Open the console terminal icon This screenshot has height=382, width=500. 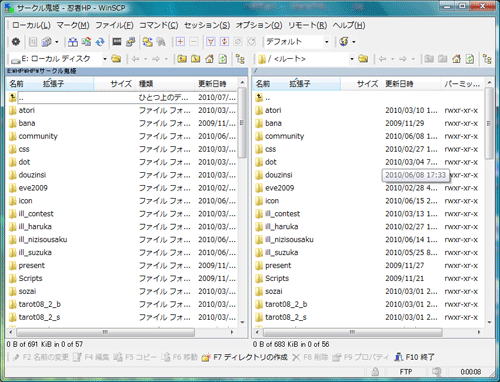point(117,42)
